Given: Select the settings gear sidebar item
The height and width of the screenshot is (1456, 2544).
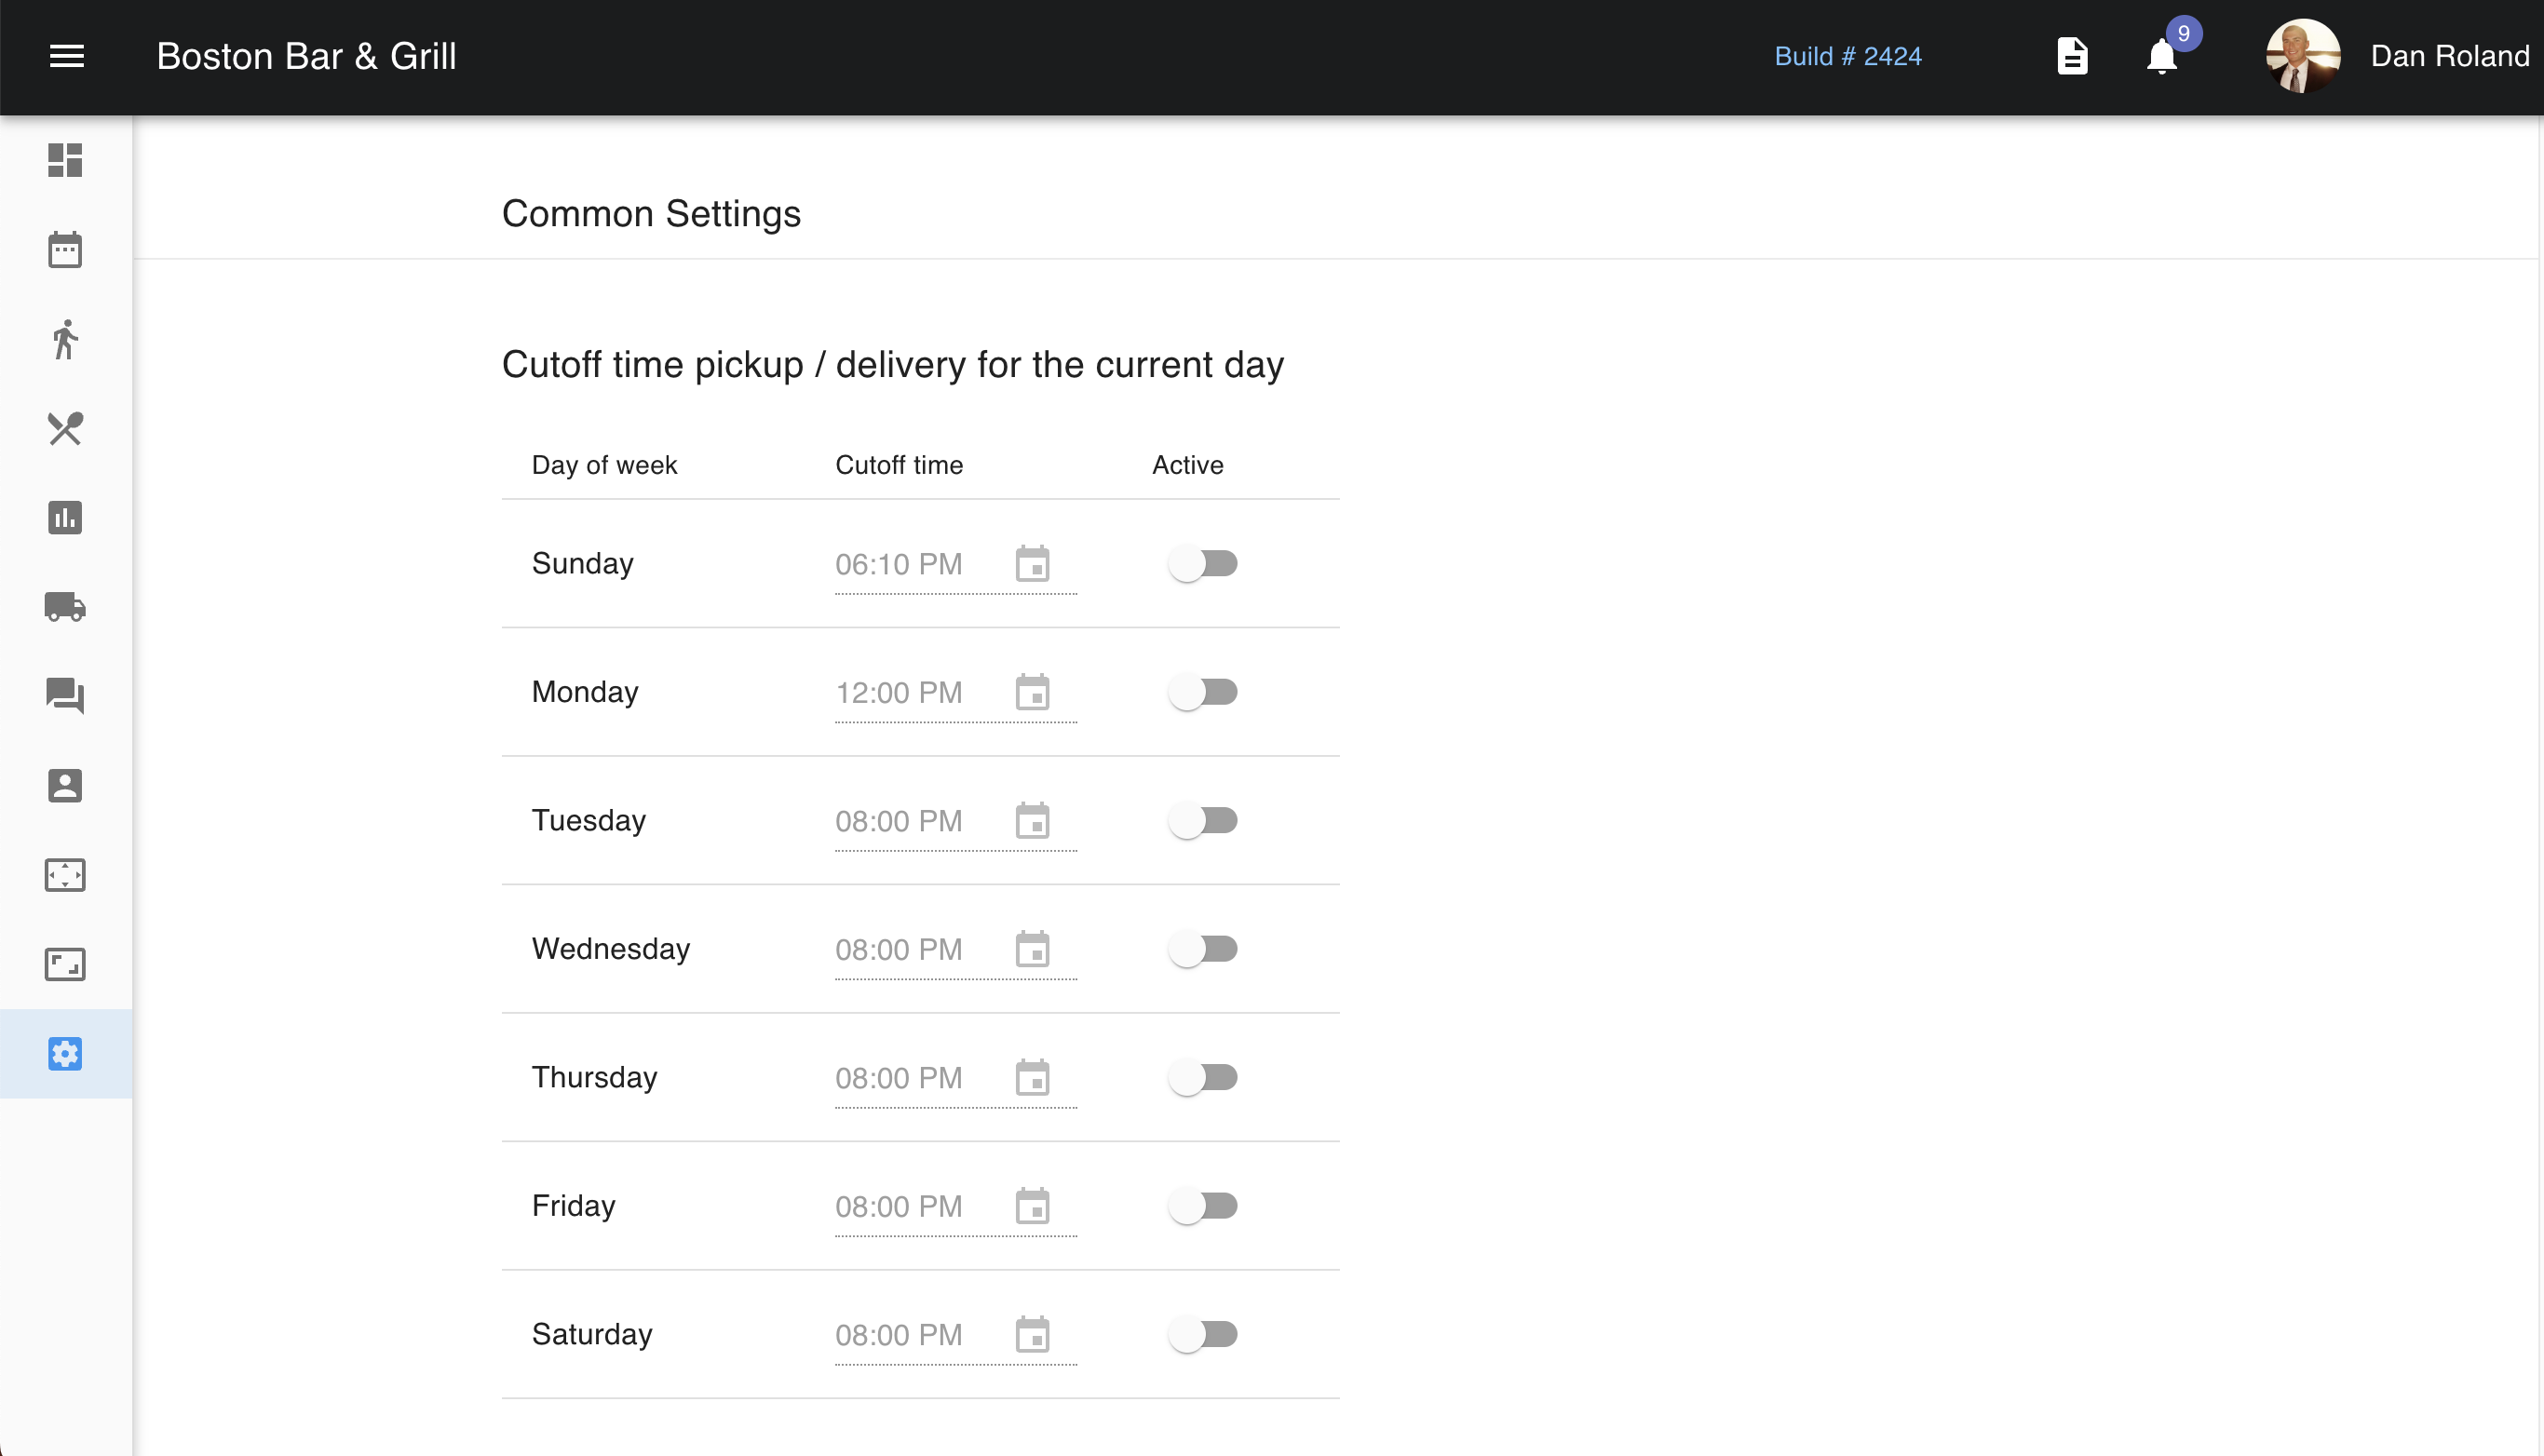Looking at the screenshot, I should (x=65, y=1053).
